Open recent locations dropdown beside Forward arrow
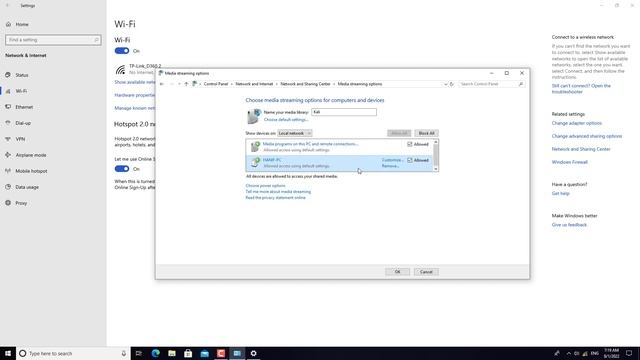The width and height of the screenshot is (640, 360). 179,84
